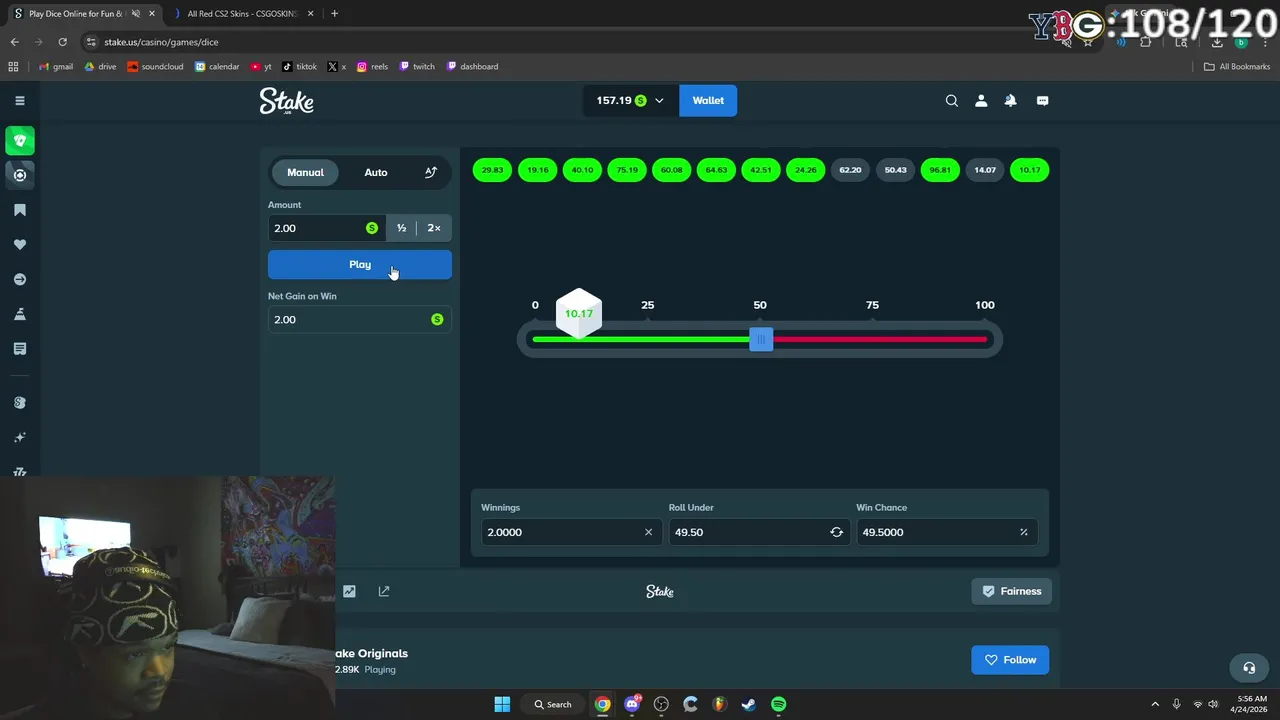Image resolution: width=1280 pixels, height=720 pixels.
Task: Open Chrome three-dot menu
Action: pyautogui.click(x=1265, y=42)
